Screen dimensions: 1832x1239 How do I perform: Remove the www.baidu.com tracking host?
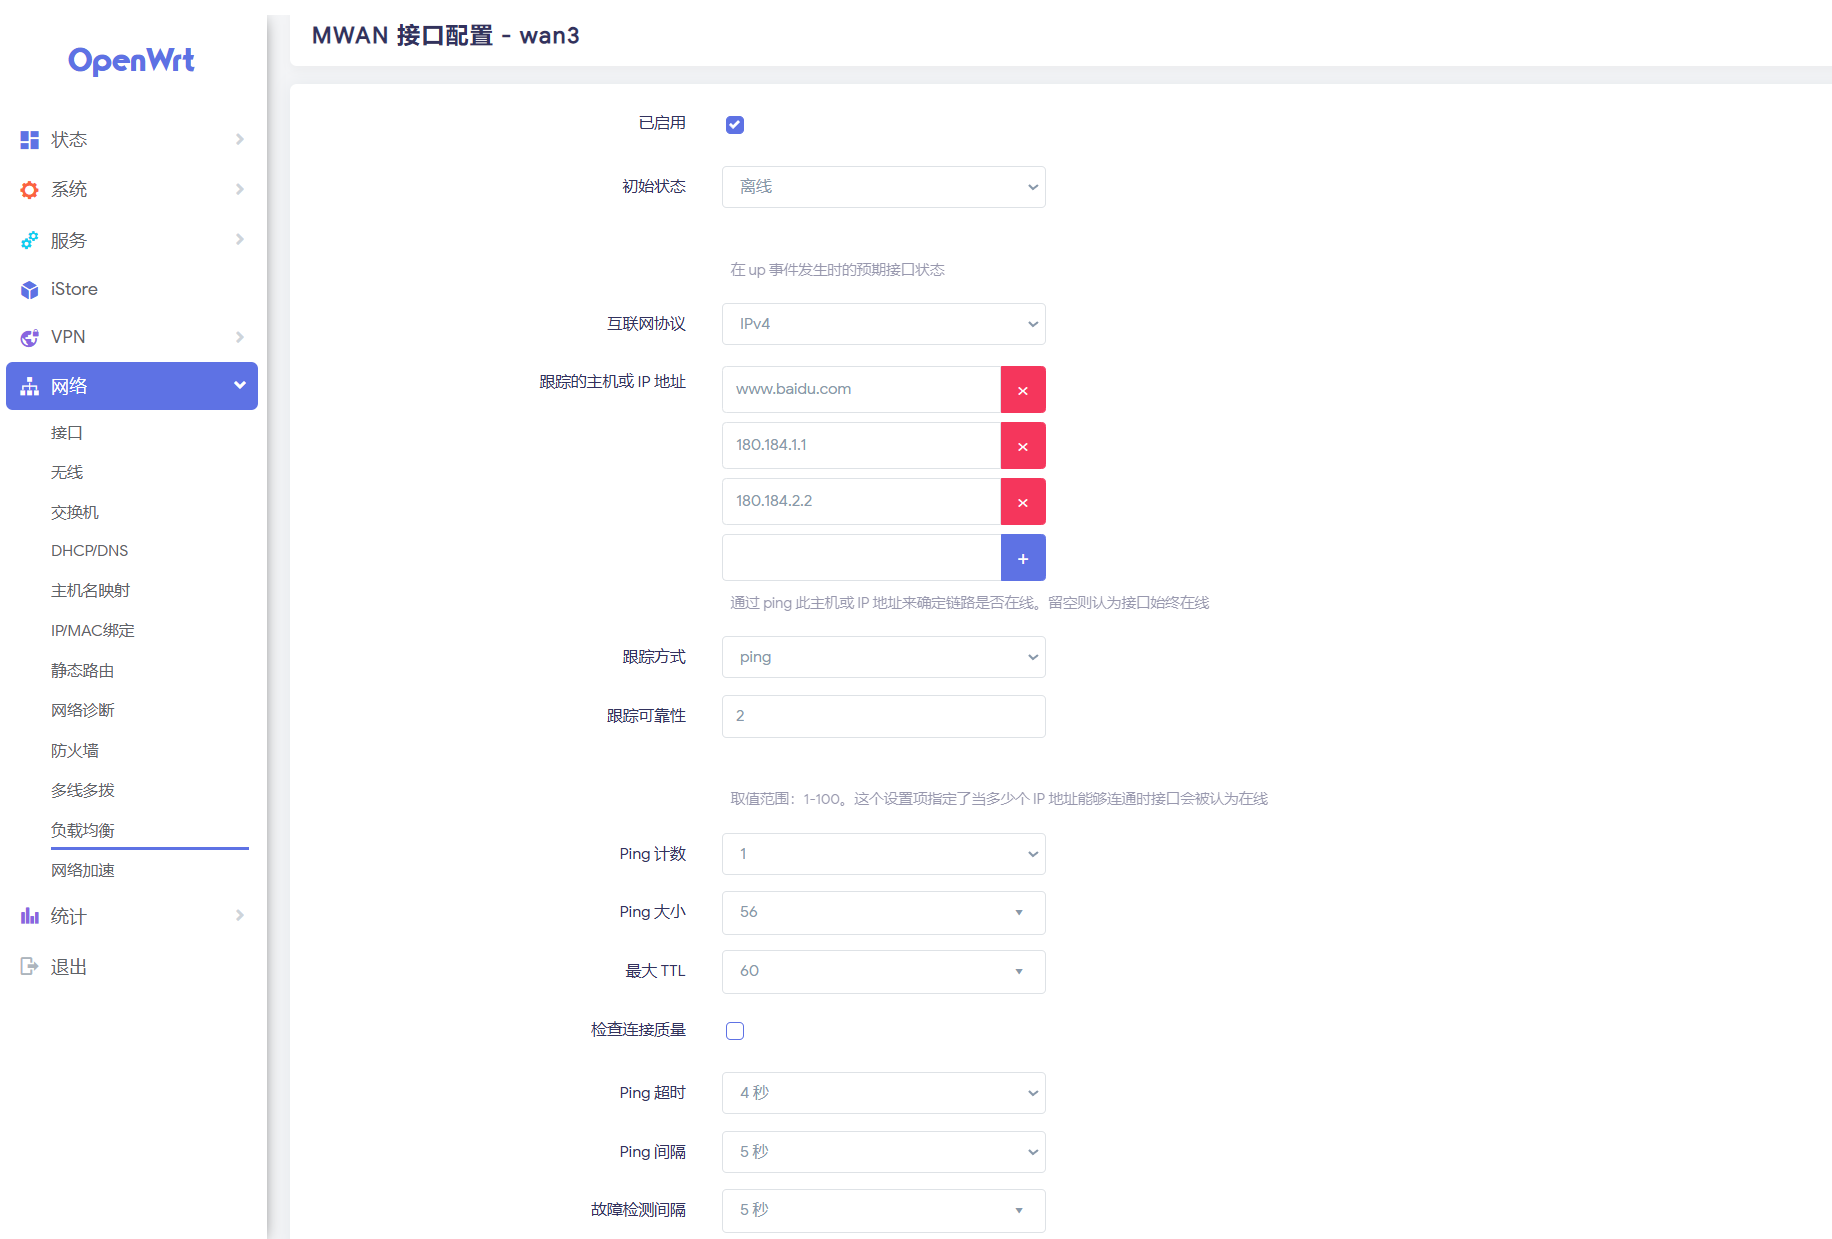coord(1022,390)
